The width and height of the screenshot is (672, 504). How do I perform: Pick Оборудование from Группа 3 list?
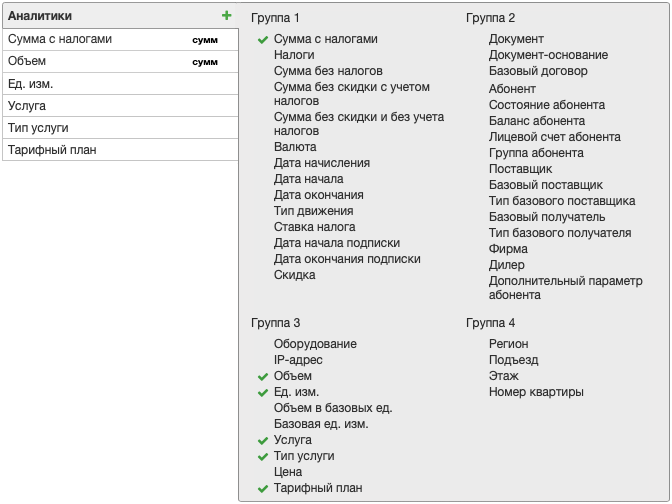click(315, 344)
